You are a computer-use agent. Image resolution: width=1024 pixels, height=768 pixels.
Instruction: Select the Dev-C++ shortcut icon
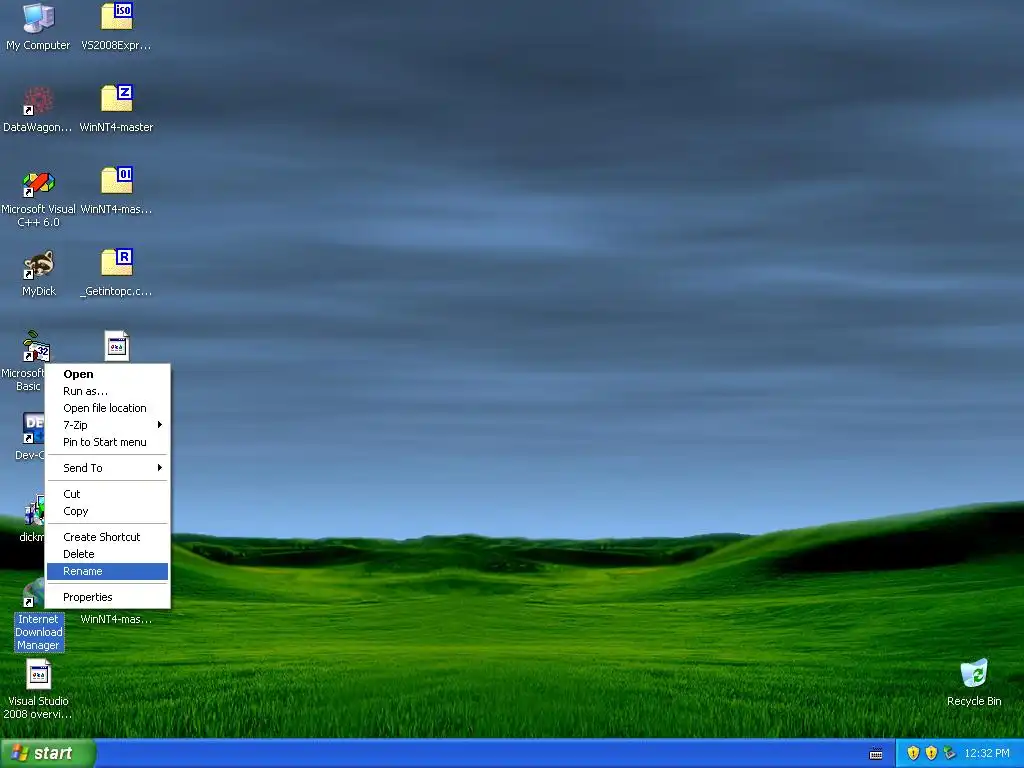pyautogui.click(x=33, y=428)
